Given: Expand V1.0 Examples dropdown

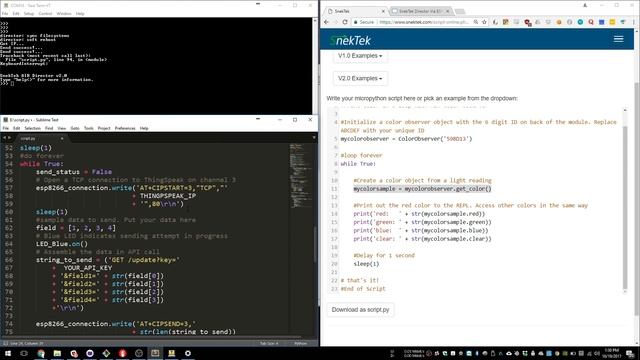Looking at the screenshot, I should (360, 56).
